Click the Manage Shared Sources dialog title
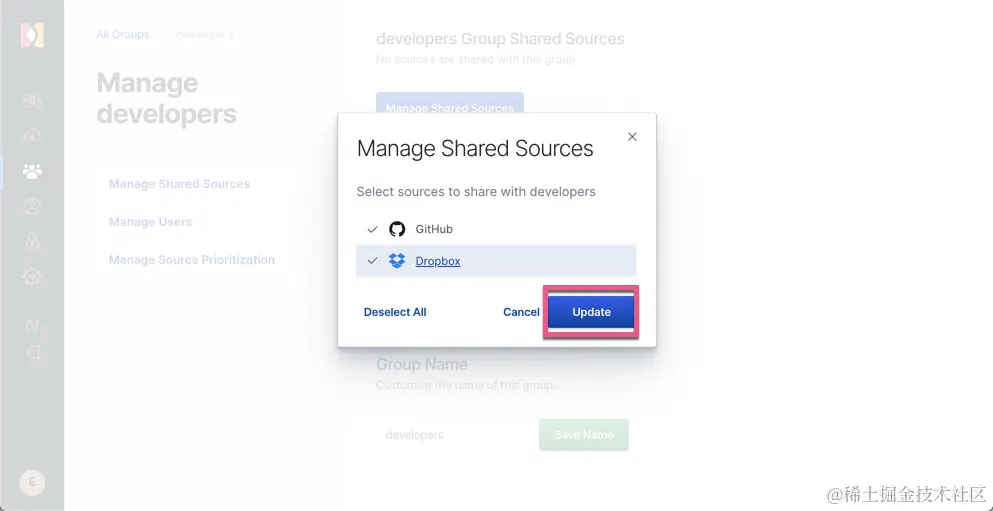The width and height of the screenshot is (993, 511). pyautogui.click(x=475, y=148)
